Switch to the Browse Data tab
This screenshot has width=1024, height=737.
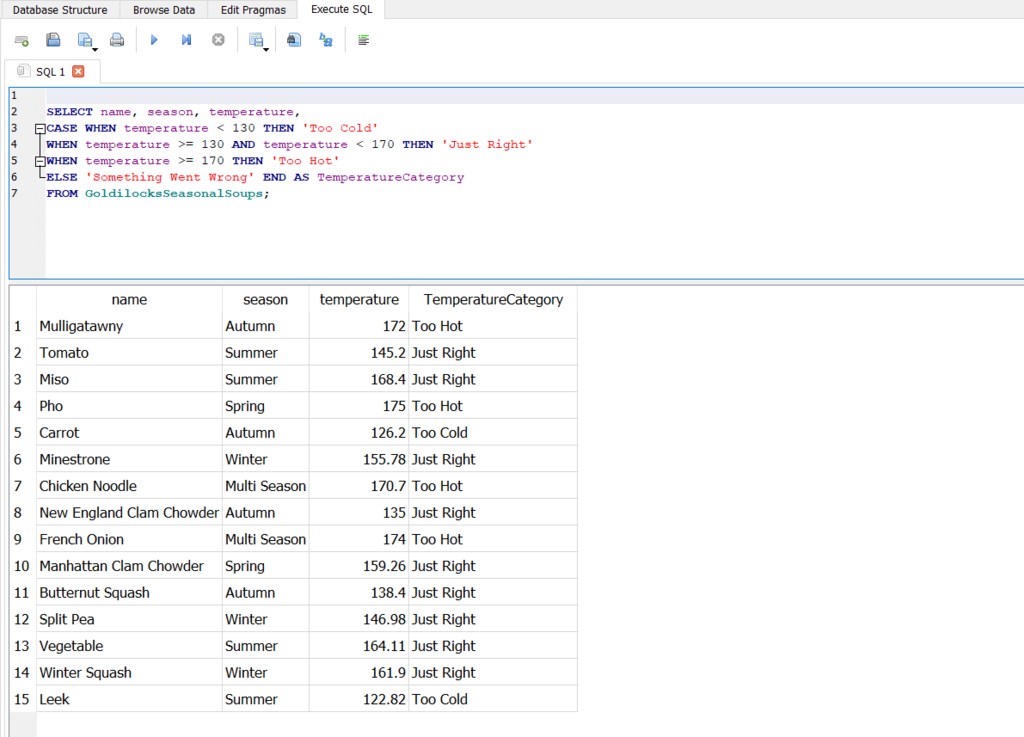[163, 9]
